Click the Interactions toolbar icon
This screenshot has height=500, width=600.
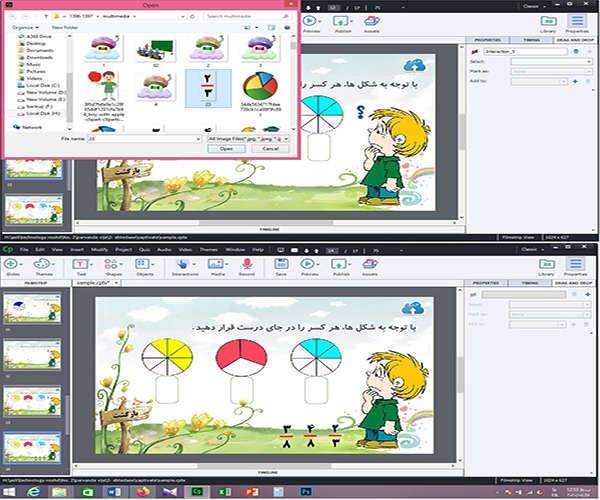click(x=184, y=265)
